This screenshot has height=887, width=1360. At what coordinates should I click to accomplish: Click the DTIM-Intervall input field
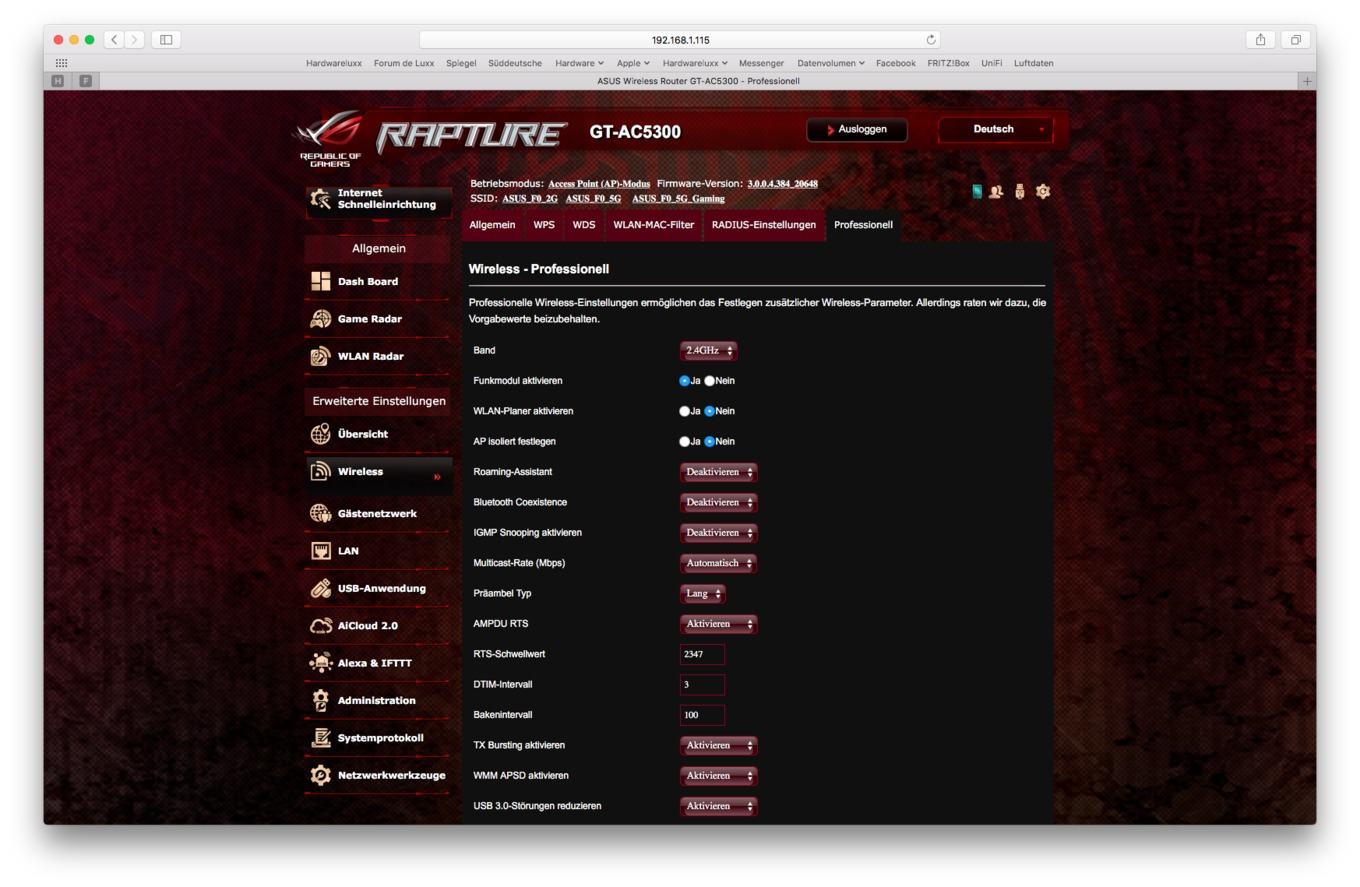(702, 685)
